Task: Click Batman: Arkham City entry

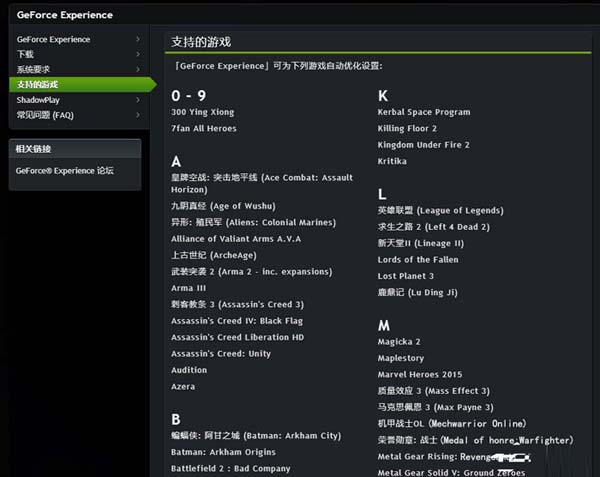Action: point(256,436)
